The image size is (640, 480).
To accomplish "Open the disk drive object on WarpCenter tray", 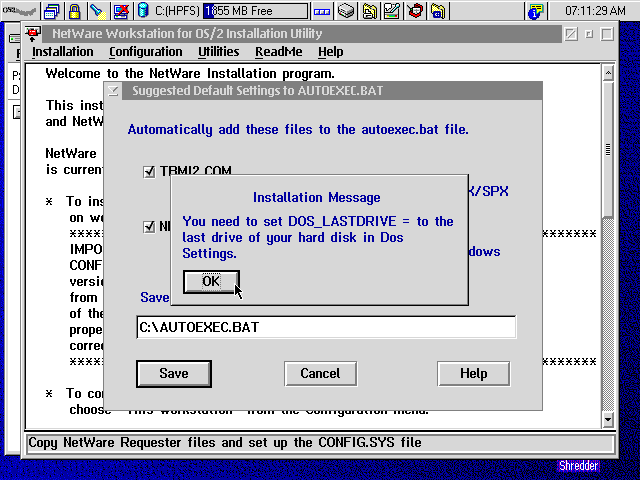I will 346,11.
